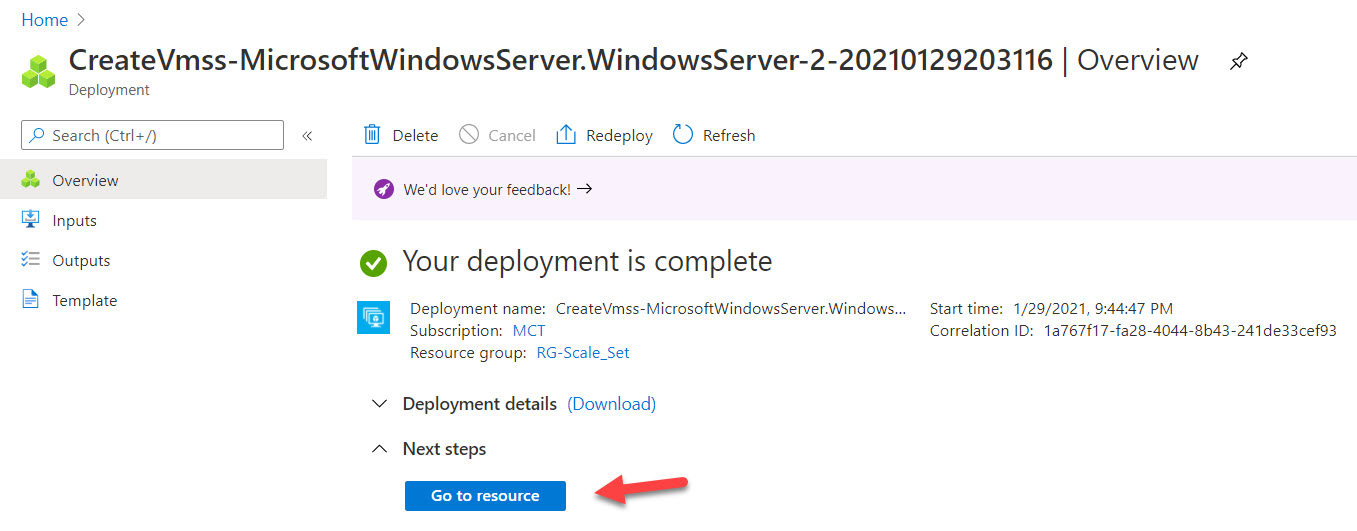Collapse the Next steps section
Screen dimensions: 1357x531
pyautogui.click(x=379, y=449)
